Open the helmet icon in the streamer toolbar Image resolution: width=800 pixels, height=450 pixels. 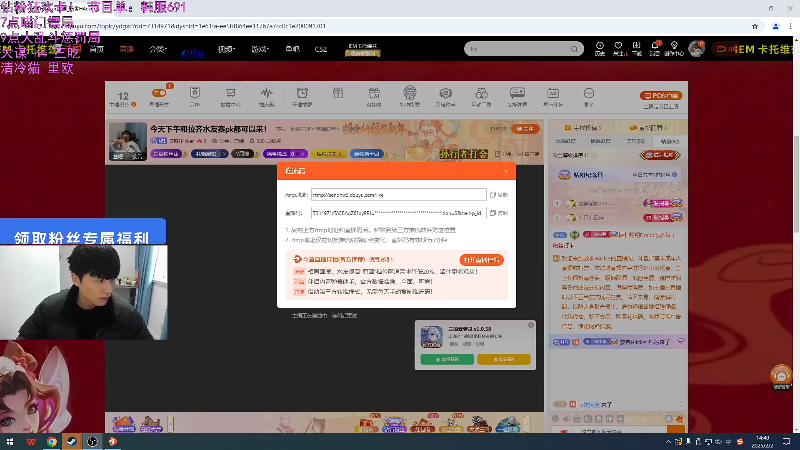[x=410, y=93]
